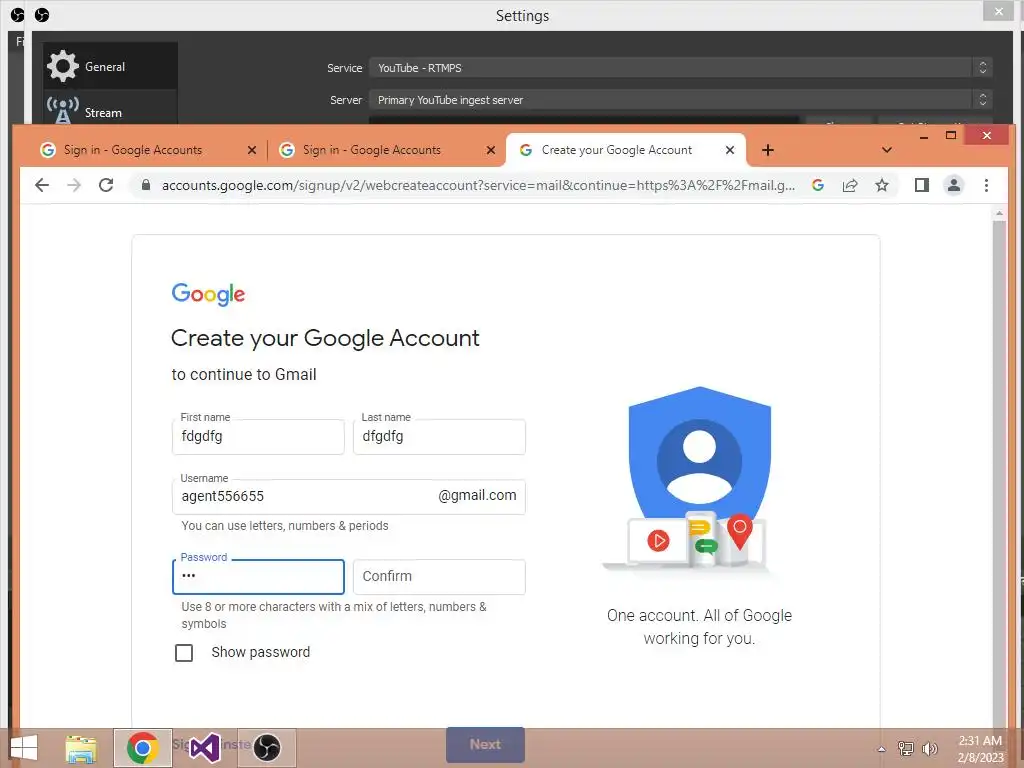Click the Google logo on signup form

[208, 295]
